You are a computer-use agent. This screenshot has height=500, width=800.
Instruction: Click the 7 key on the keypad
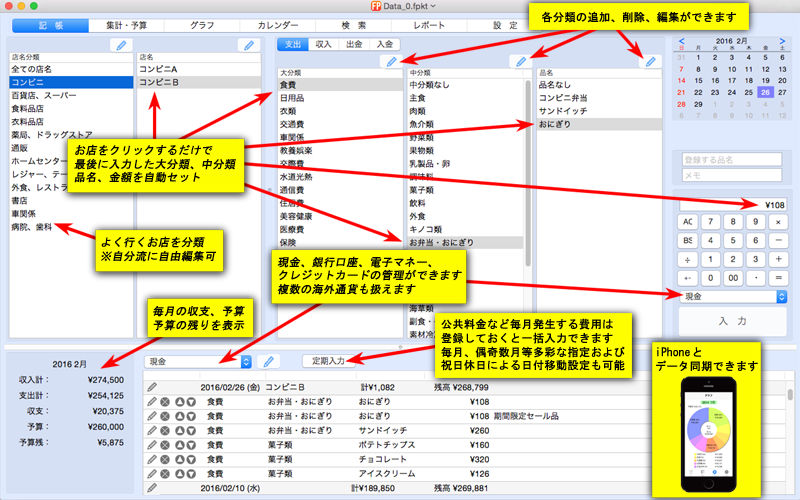710,222
